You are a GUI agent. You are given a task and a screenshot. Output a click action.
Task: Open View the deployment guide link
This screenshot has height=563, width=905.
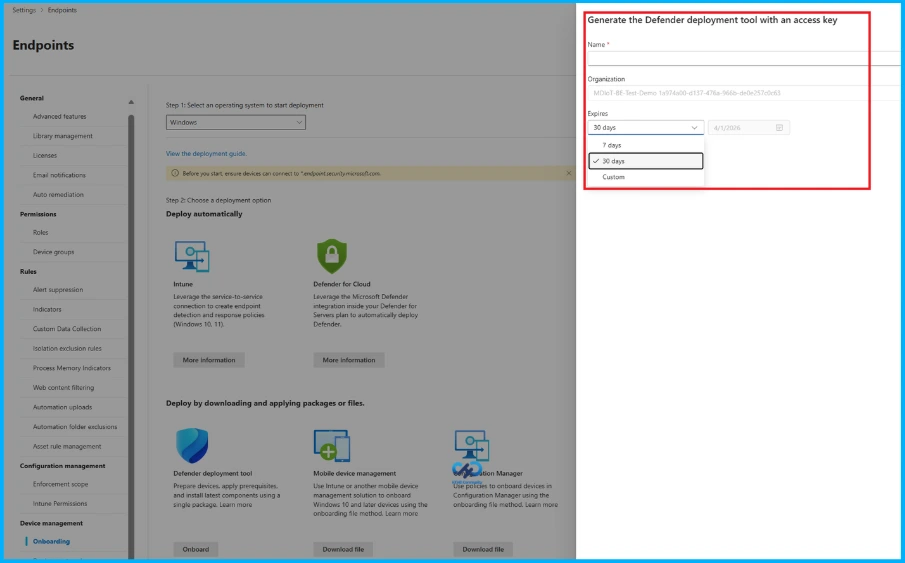click(x=206, y=154)
